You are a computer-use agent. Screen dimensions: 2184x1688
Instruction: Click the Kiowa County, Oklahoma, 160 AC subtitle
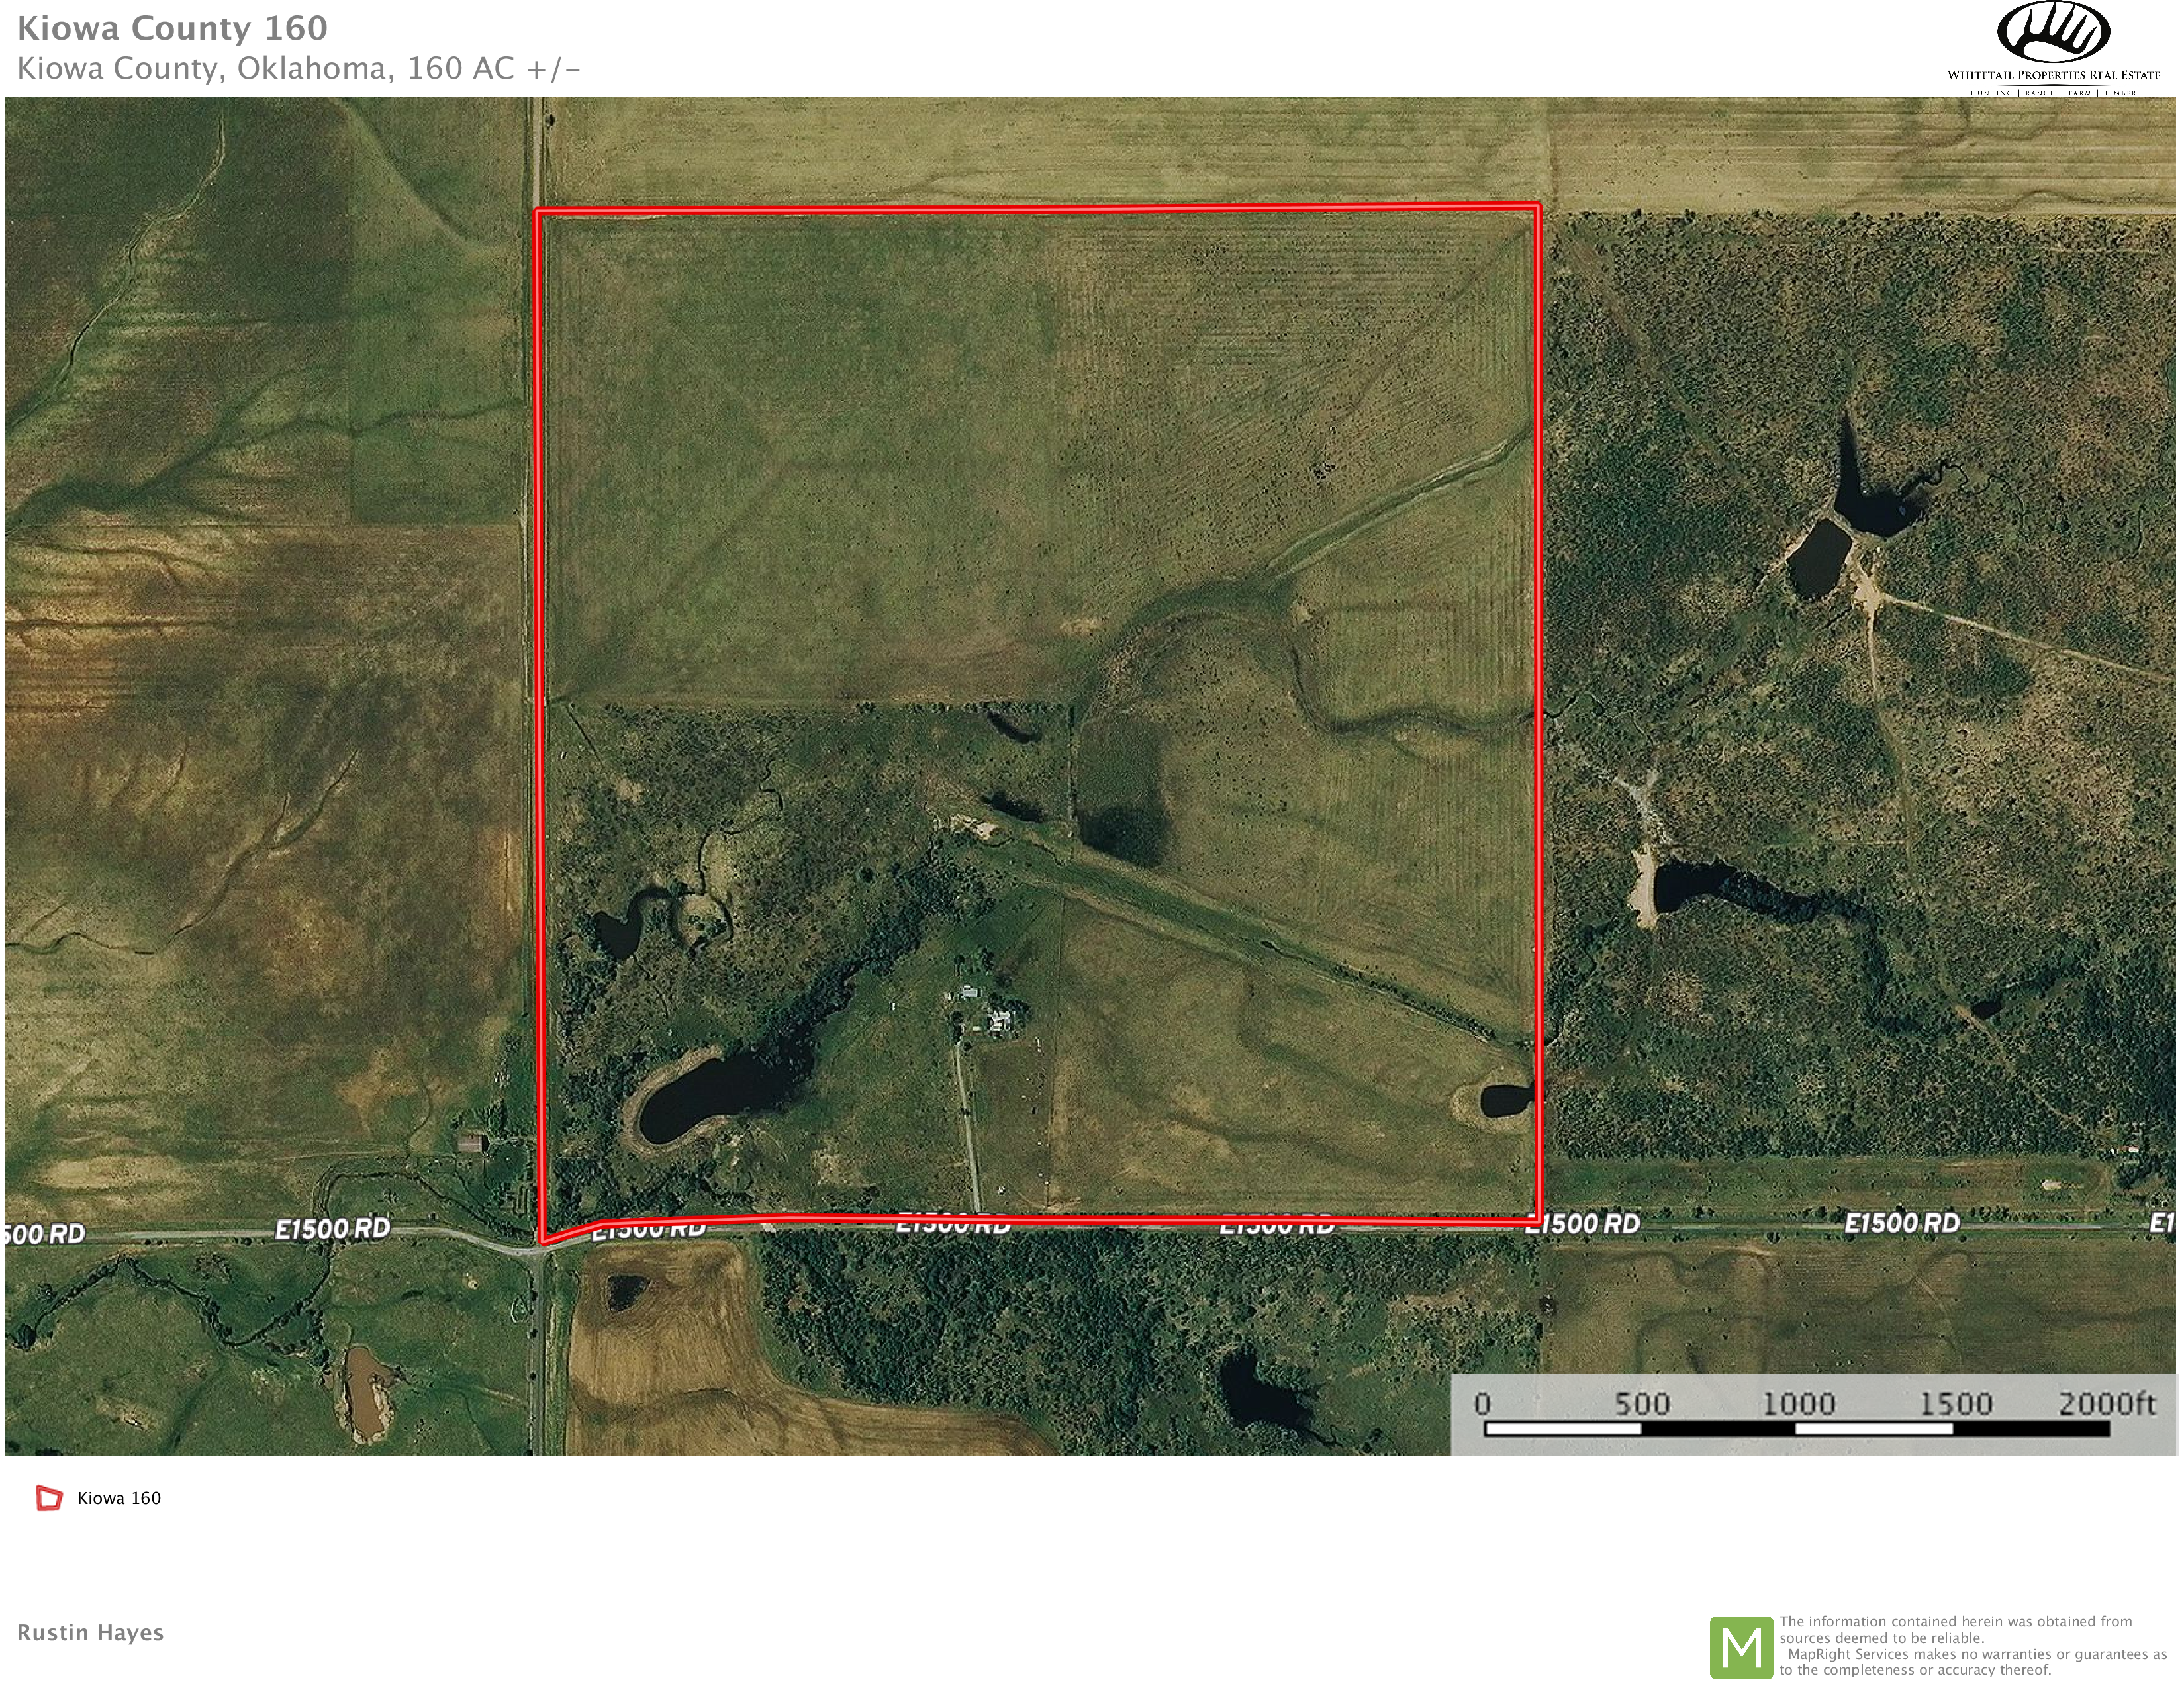click(298, 68)
